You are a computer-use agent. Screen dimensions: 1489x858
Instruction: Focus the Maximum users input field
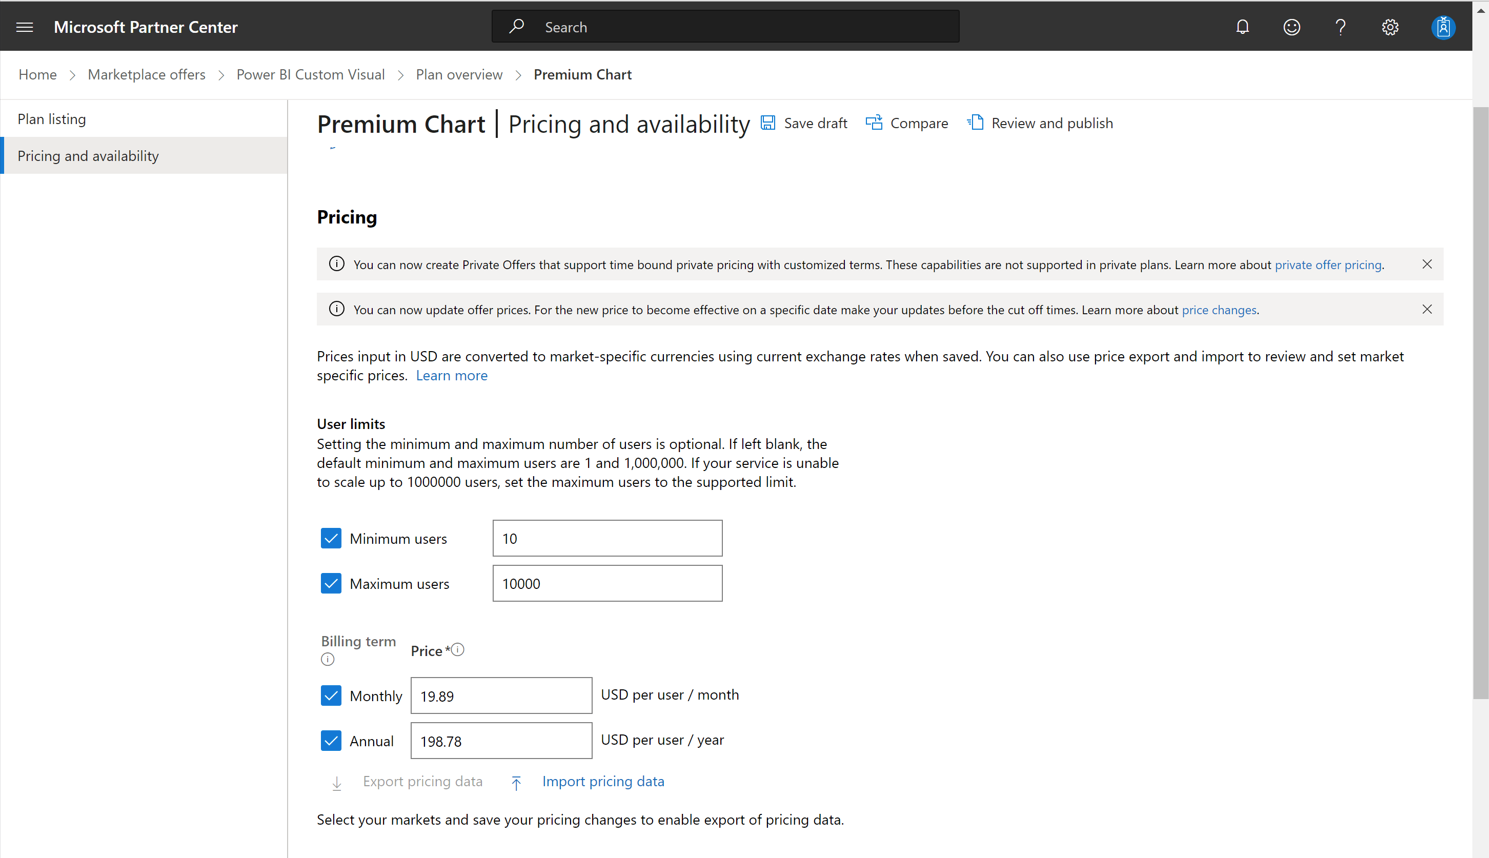607,583
